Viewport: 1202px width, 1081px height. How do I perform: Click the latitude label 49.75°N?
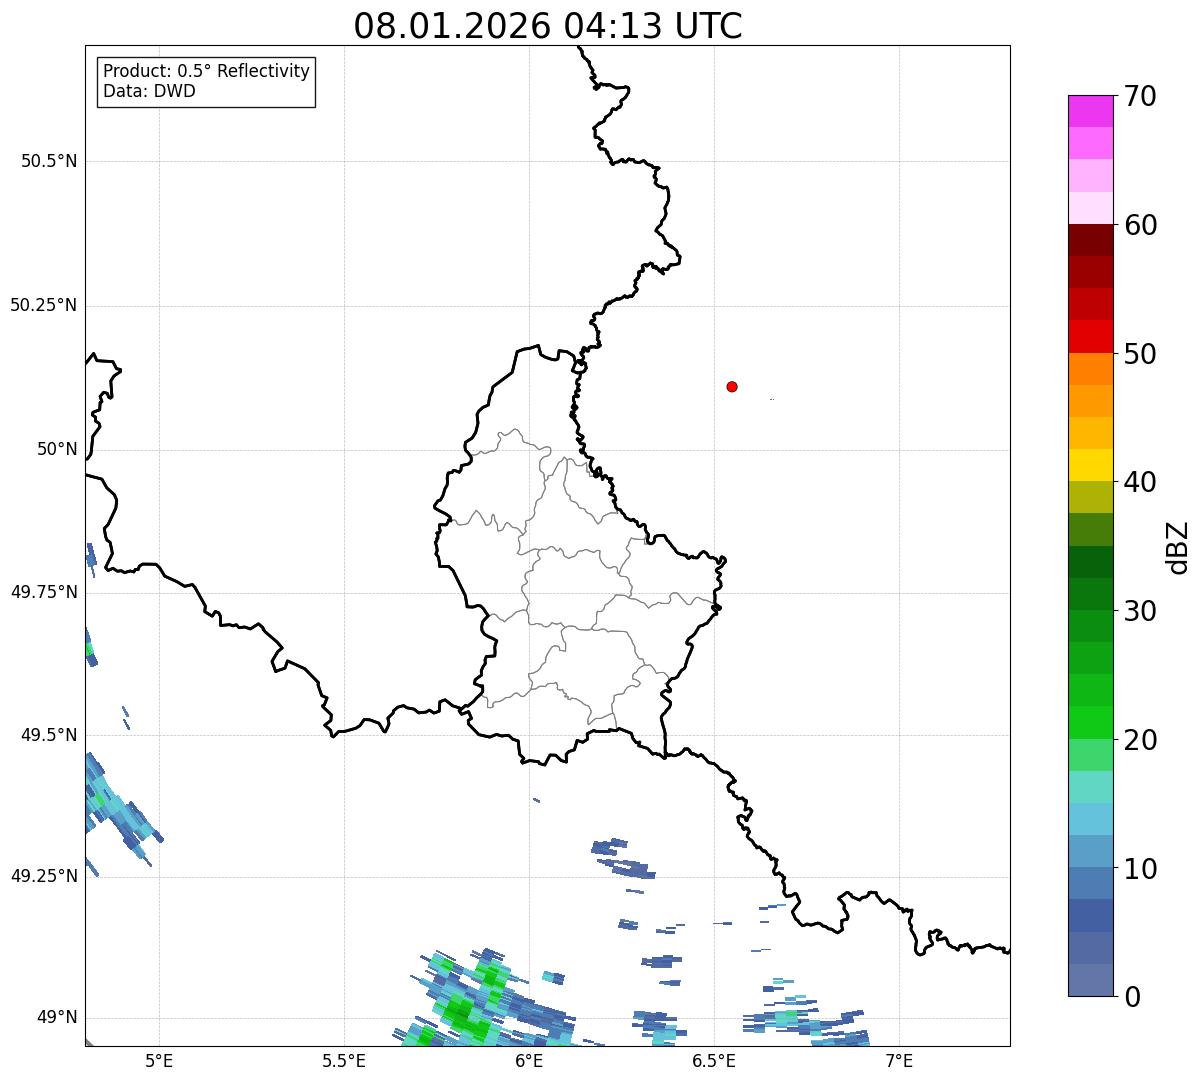point(44,592)
